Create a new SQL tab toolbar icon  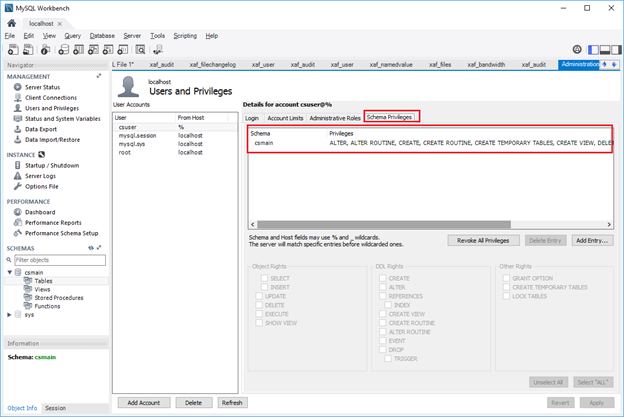(x=13, y=50)
